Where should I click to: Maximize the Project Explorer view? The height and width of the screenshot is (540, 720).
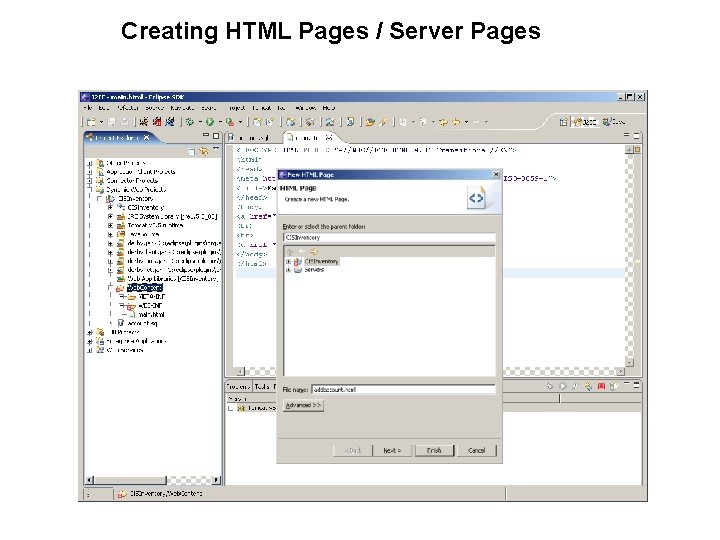pos(216,136)
